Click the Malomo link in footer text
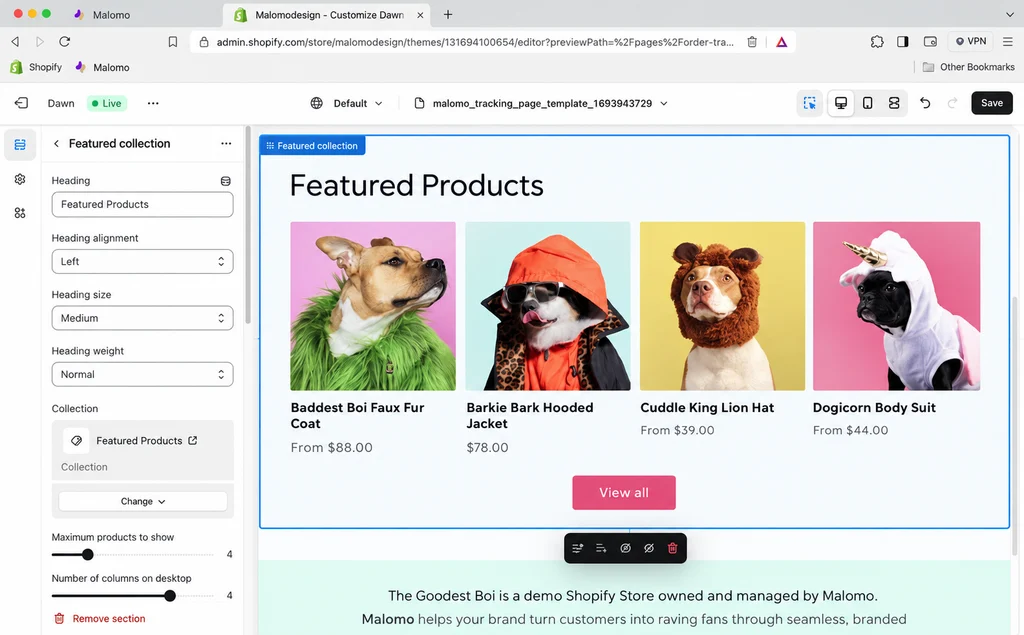 point(388,619)
